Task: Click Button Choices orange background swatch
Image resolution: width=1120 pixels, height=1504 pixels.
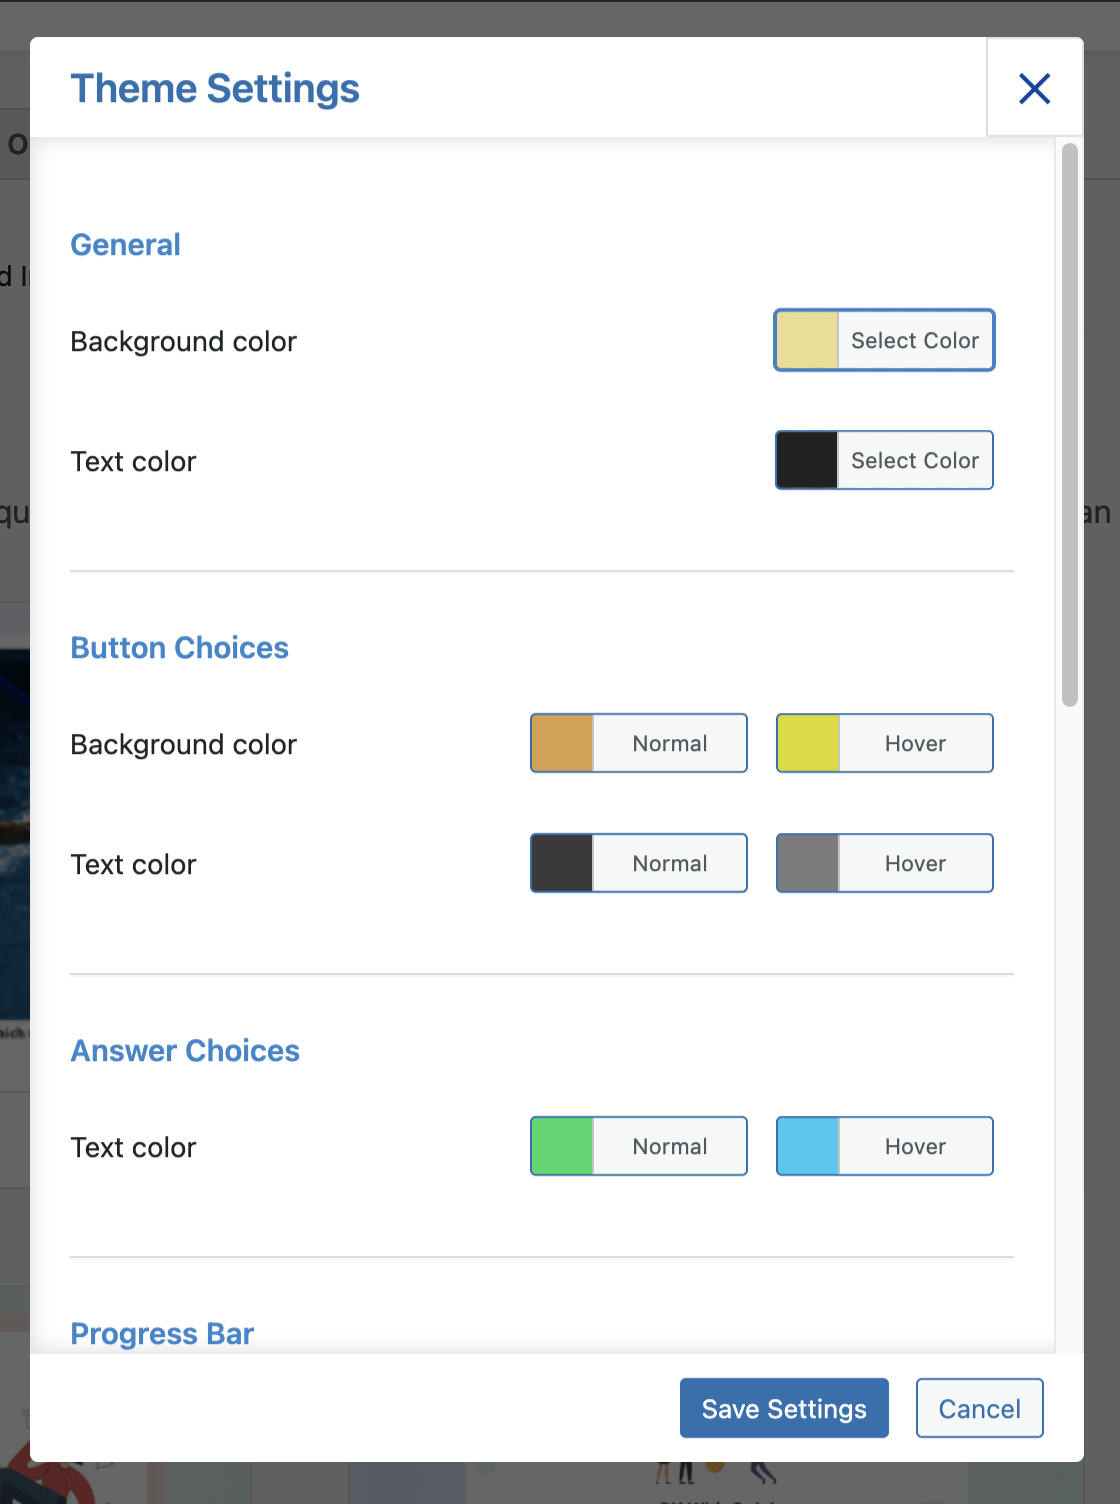Action: coord(562,743)
